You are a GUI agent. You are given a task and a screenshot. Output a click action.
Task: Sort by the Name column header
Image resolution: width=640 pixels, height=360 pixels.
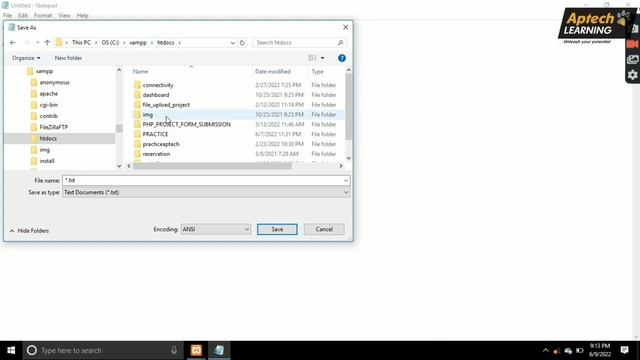(x=140, y=71)
